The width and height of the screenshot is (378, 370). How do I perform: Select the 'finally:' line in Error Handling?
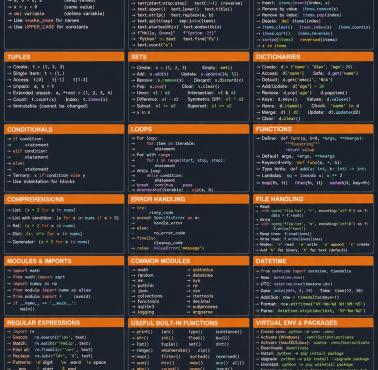[143, 238]
